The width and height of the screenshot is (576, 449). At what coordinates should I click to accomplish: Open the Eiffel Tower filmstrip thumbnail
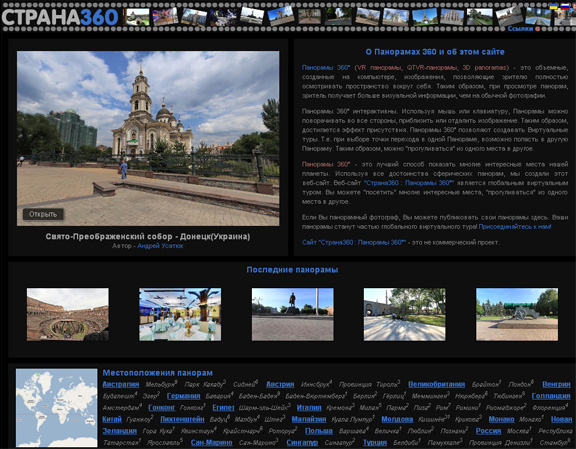click(x=425, y=17)
